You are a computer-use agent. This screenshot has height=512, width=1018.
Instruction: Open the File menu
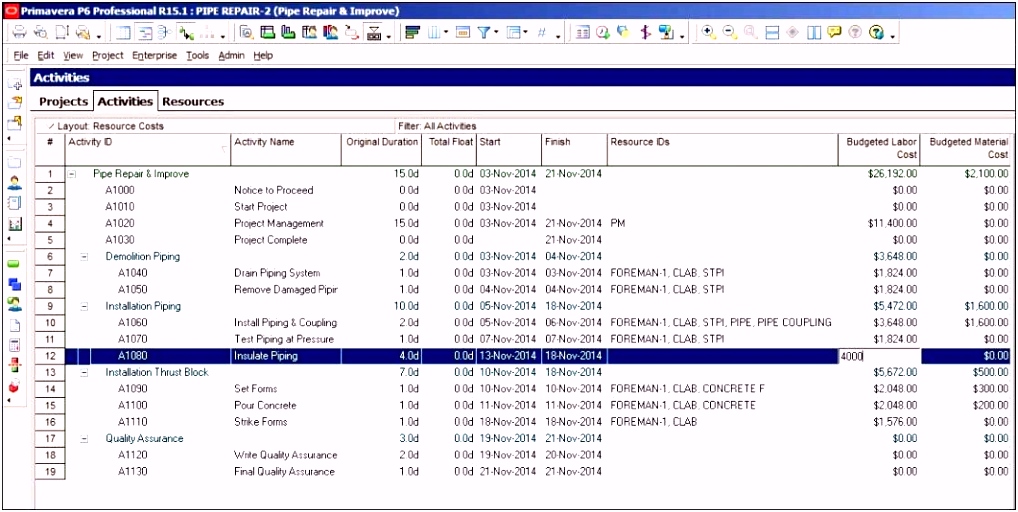coord(21,56)
